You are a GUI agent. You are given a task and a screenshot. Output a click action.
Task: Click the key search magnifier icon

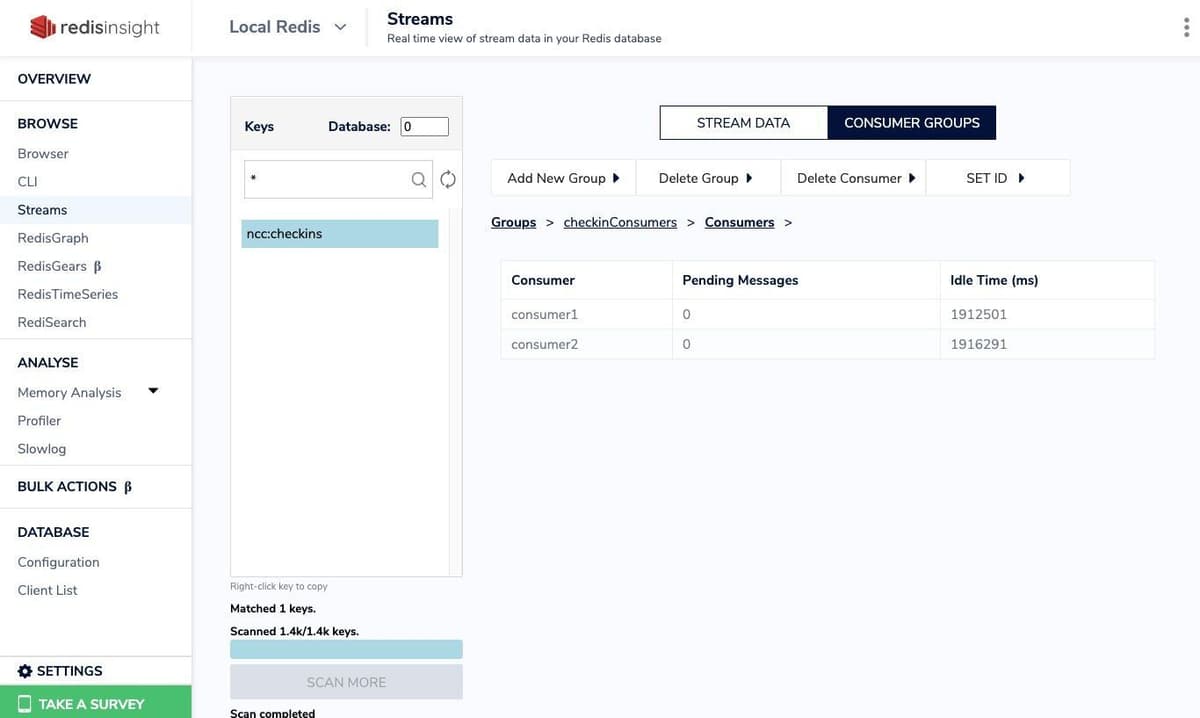coord(419,179)
